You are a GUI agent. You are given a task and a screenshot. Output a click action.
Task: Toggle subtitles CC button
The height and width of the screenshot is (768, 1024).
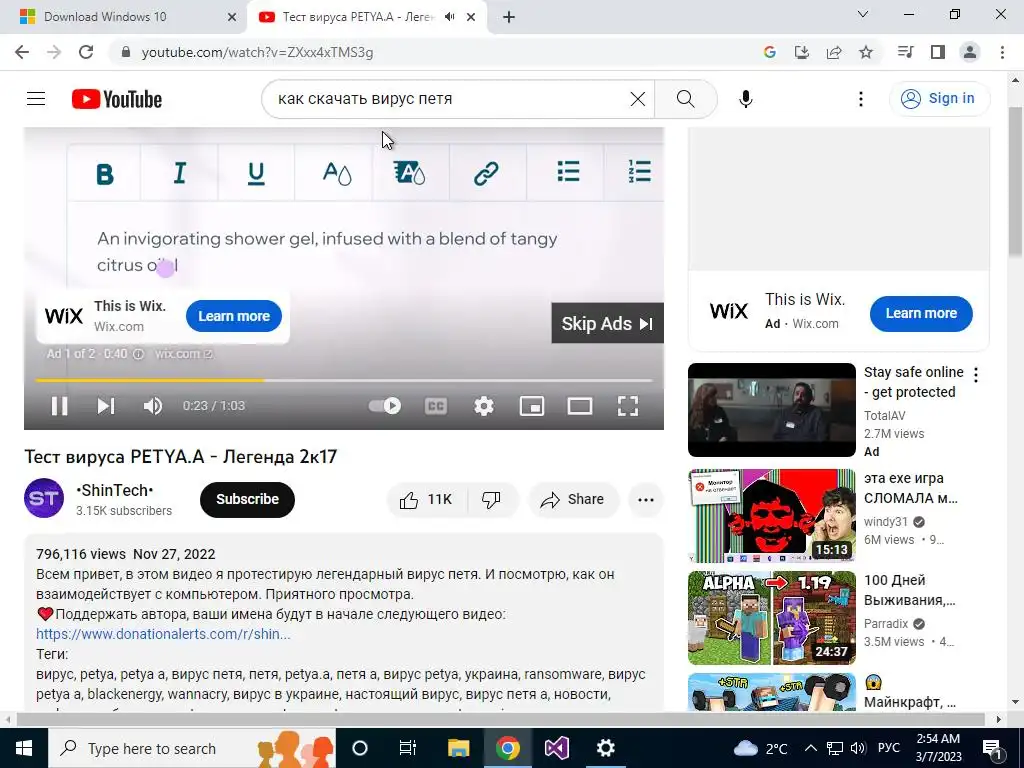(x=436, y=406)
